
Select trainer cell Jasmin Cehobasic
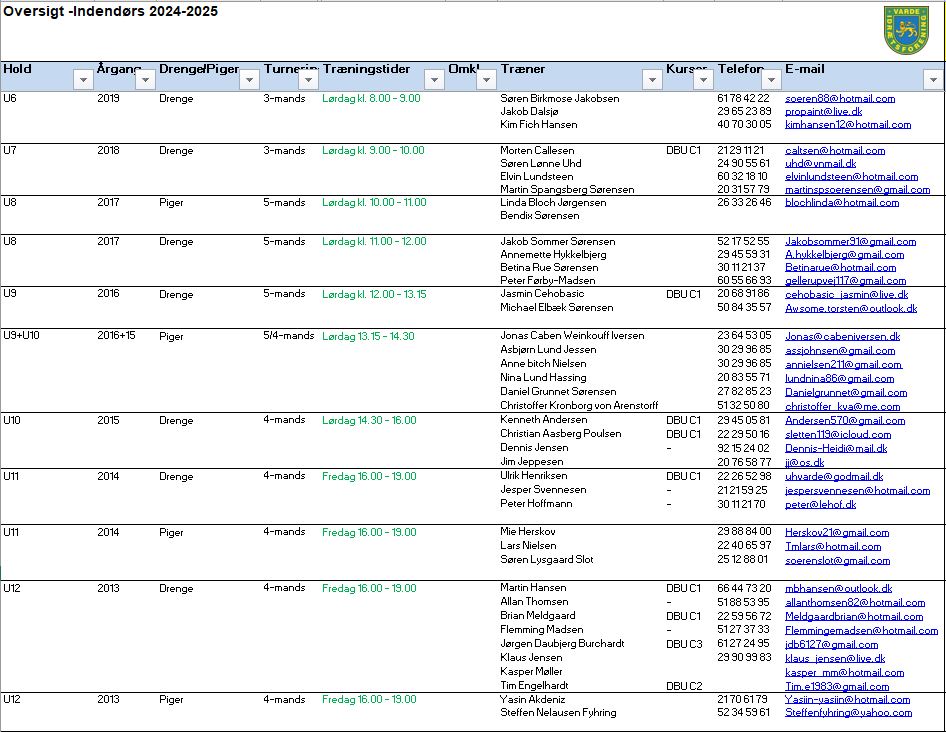point(542,293)
